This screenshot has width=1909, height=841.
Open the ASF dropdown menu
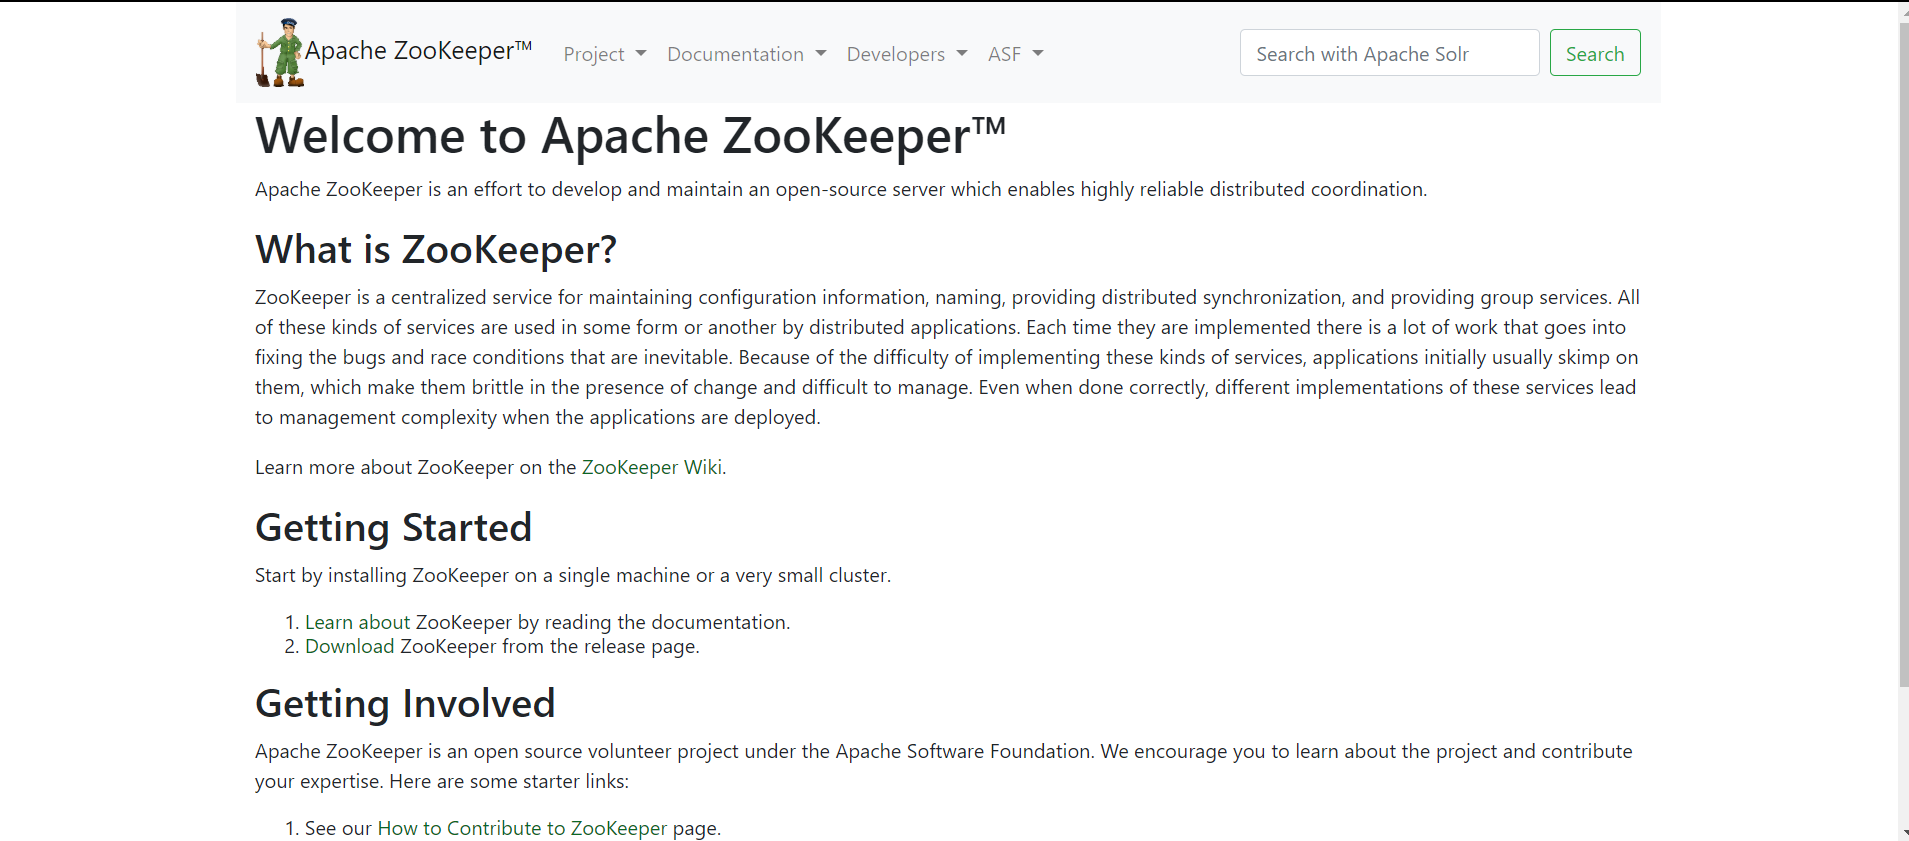tap(1015, 54)
